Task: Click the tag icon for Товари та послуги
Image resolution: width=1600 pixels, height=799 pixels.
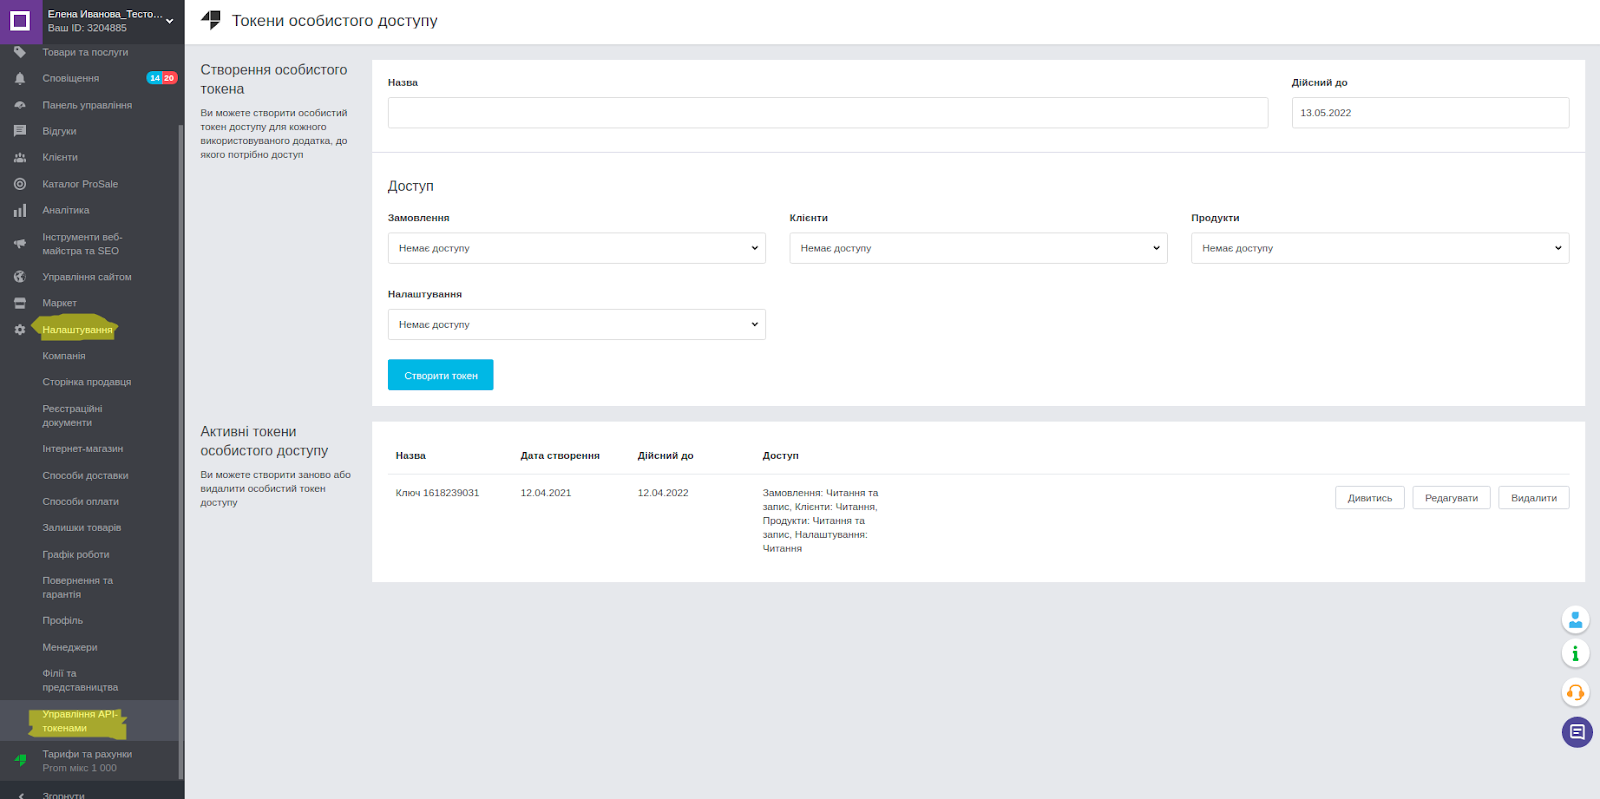Action: [20, 52]
